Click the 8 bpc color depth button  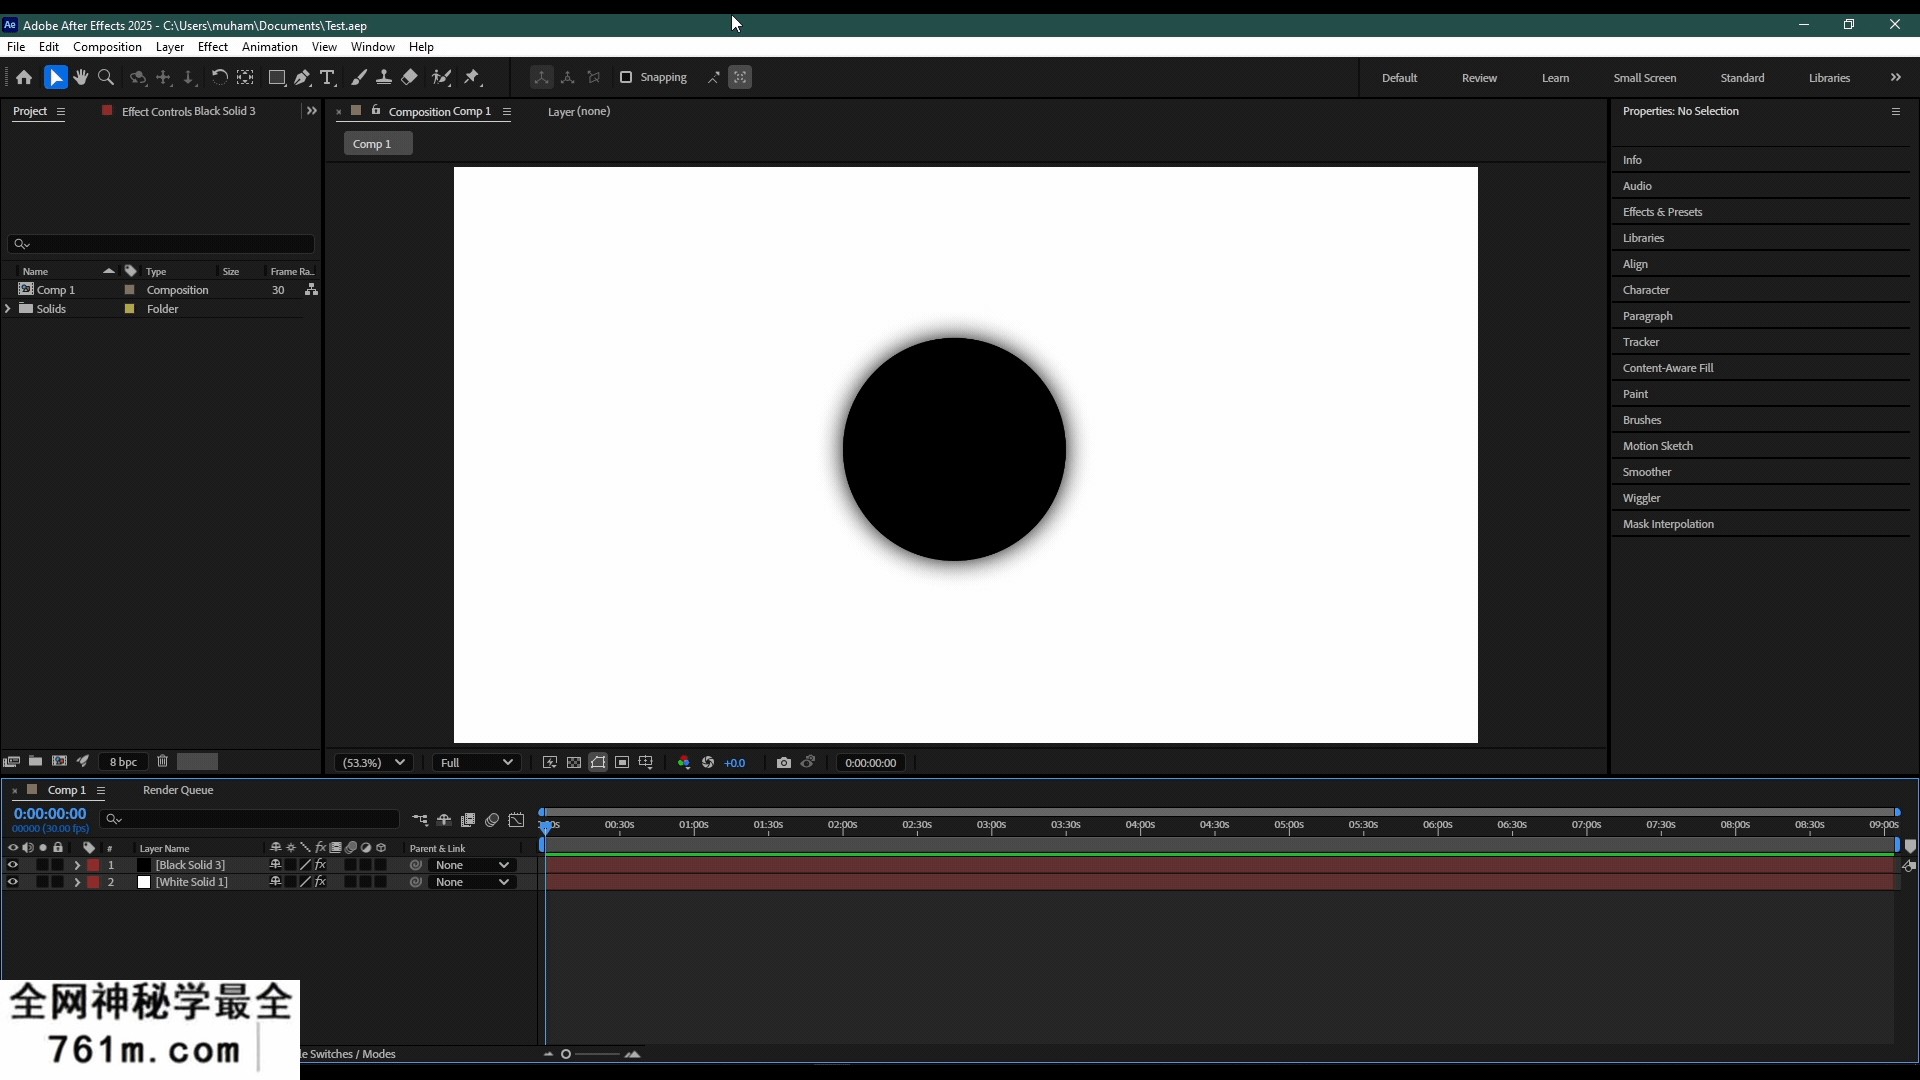[x=123, y=762]
